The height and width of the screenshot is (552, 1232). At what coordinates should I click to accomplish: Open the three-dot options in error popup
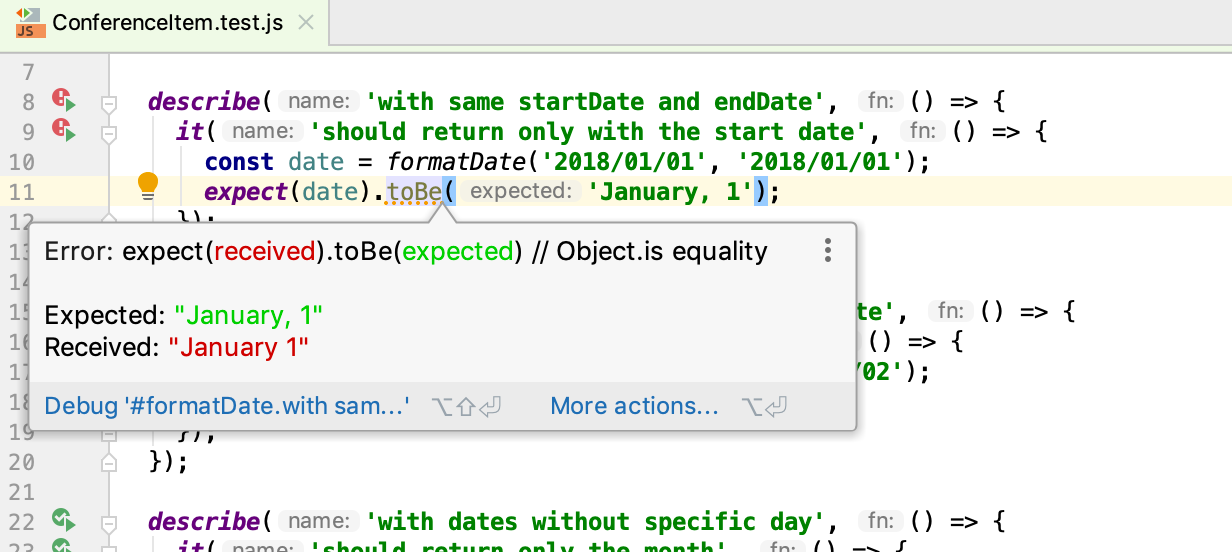(827, 251)
